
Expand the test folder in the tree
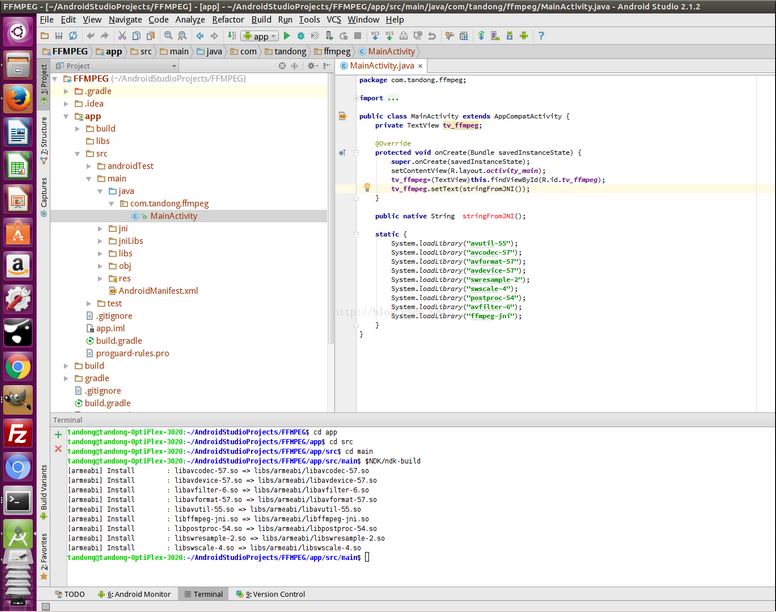tap(89, 303)
